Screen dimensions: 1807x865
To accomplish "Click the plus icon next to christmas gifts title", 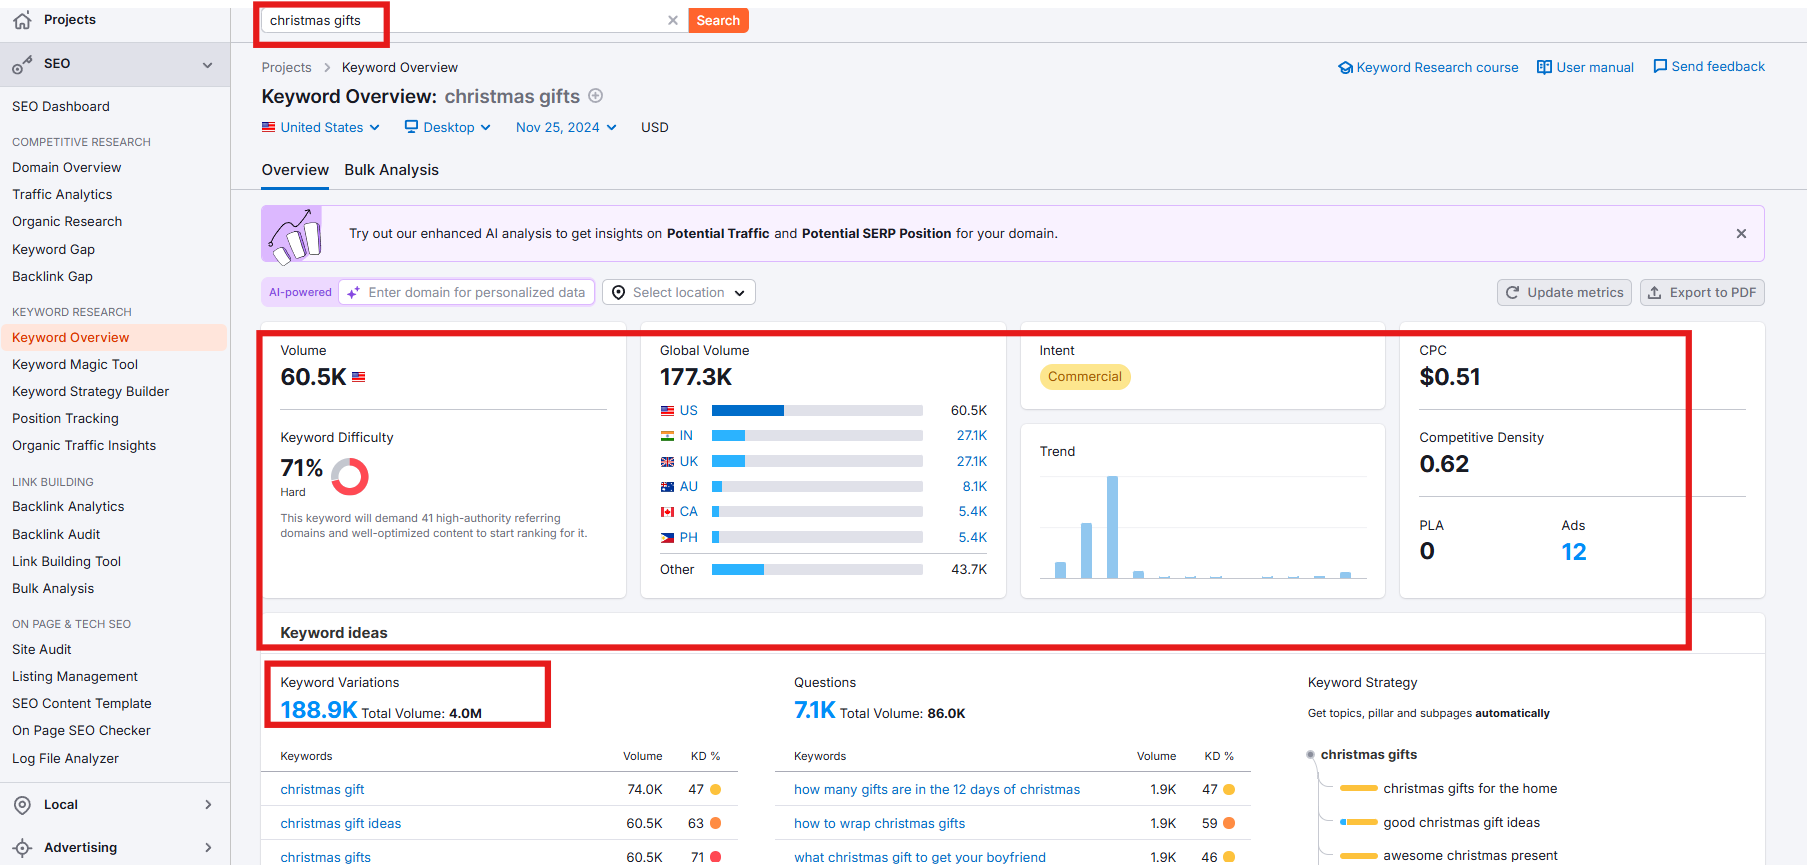I will 596,96.
